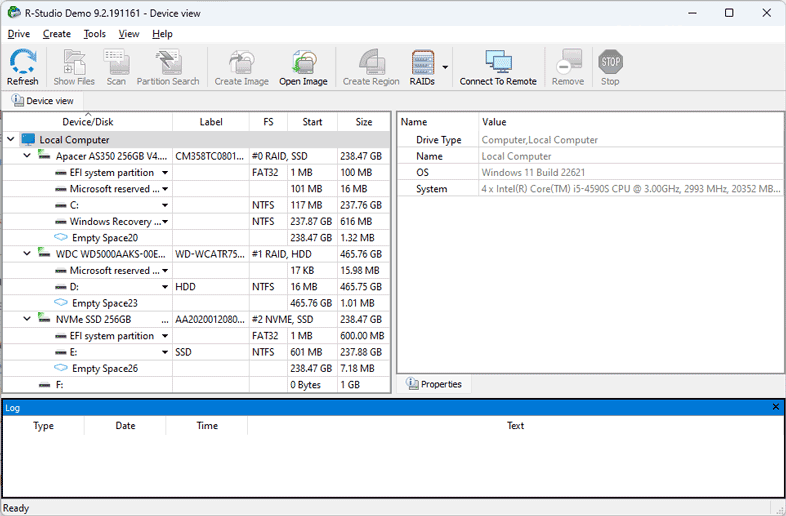
Task: Select Microsoft reserved partition at 101 MB
Action: pos(196,189)
